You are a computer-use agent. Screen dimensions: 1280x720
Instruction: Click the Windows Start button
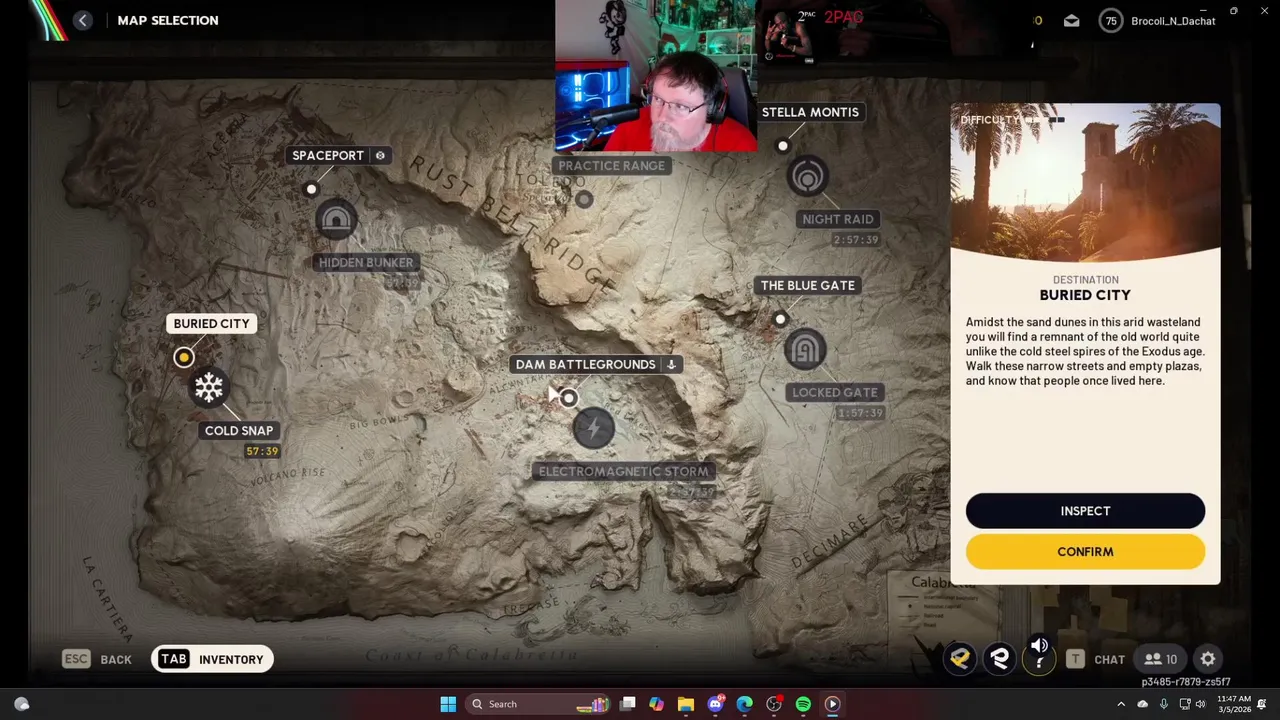click(x=448, y=704)
